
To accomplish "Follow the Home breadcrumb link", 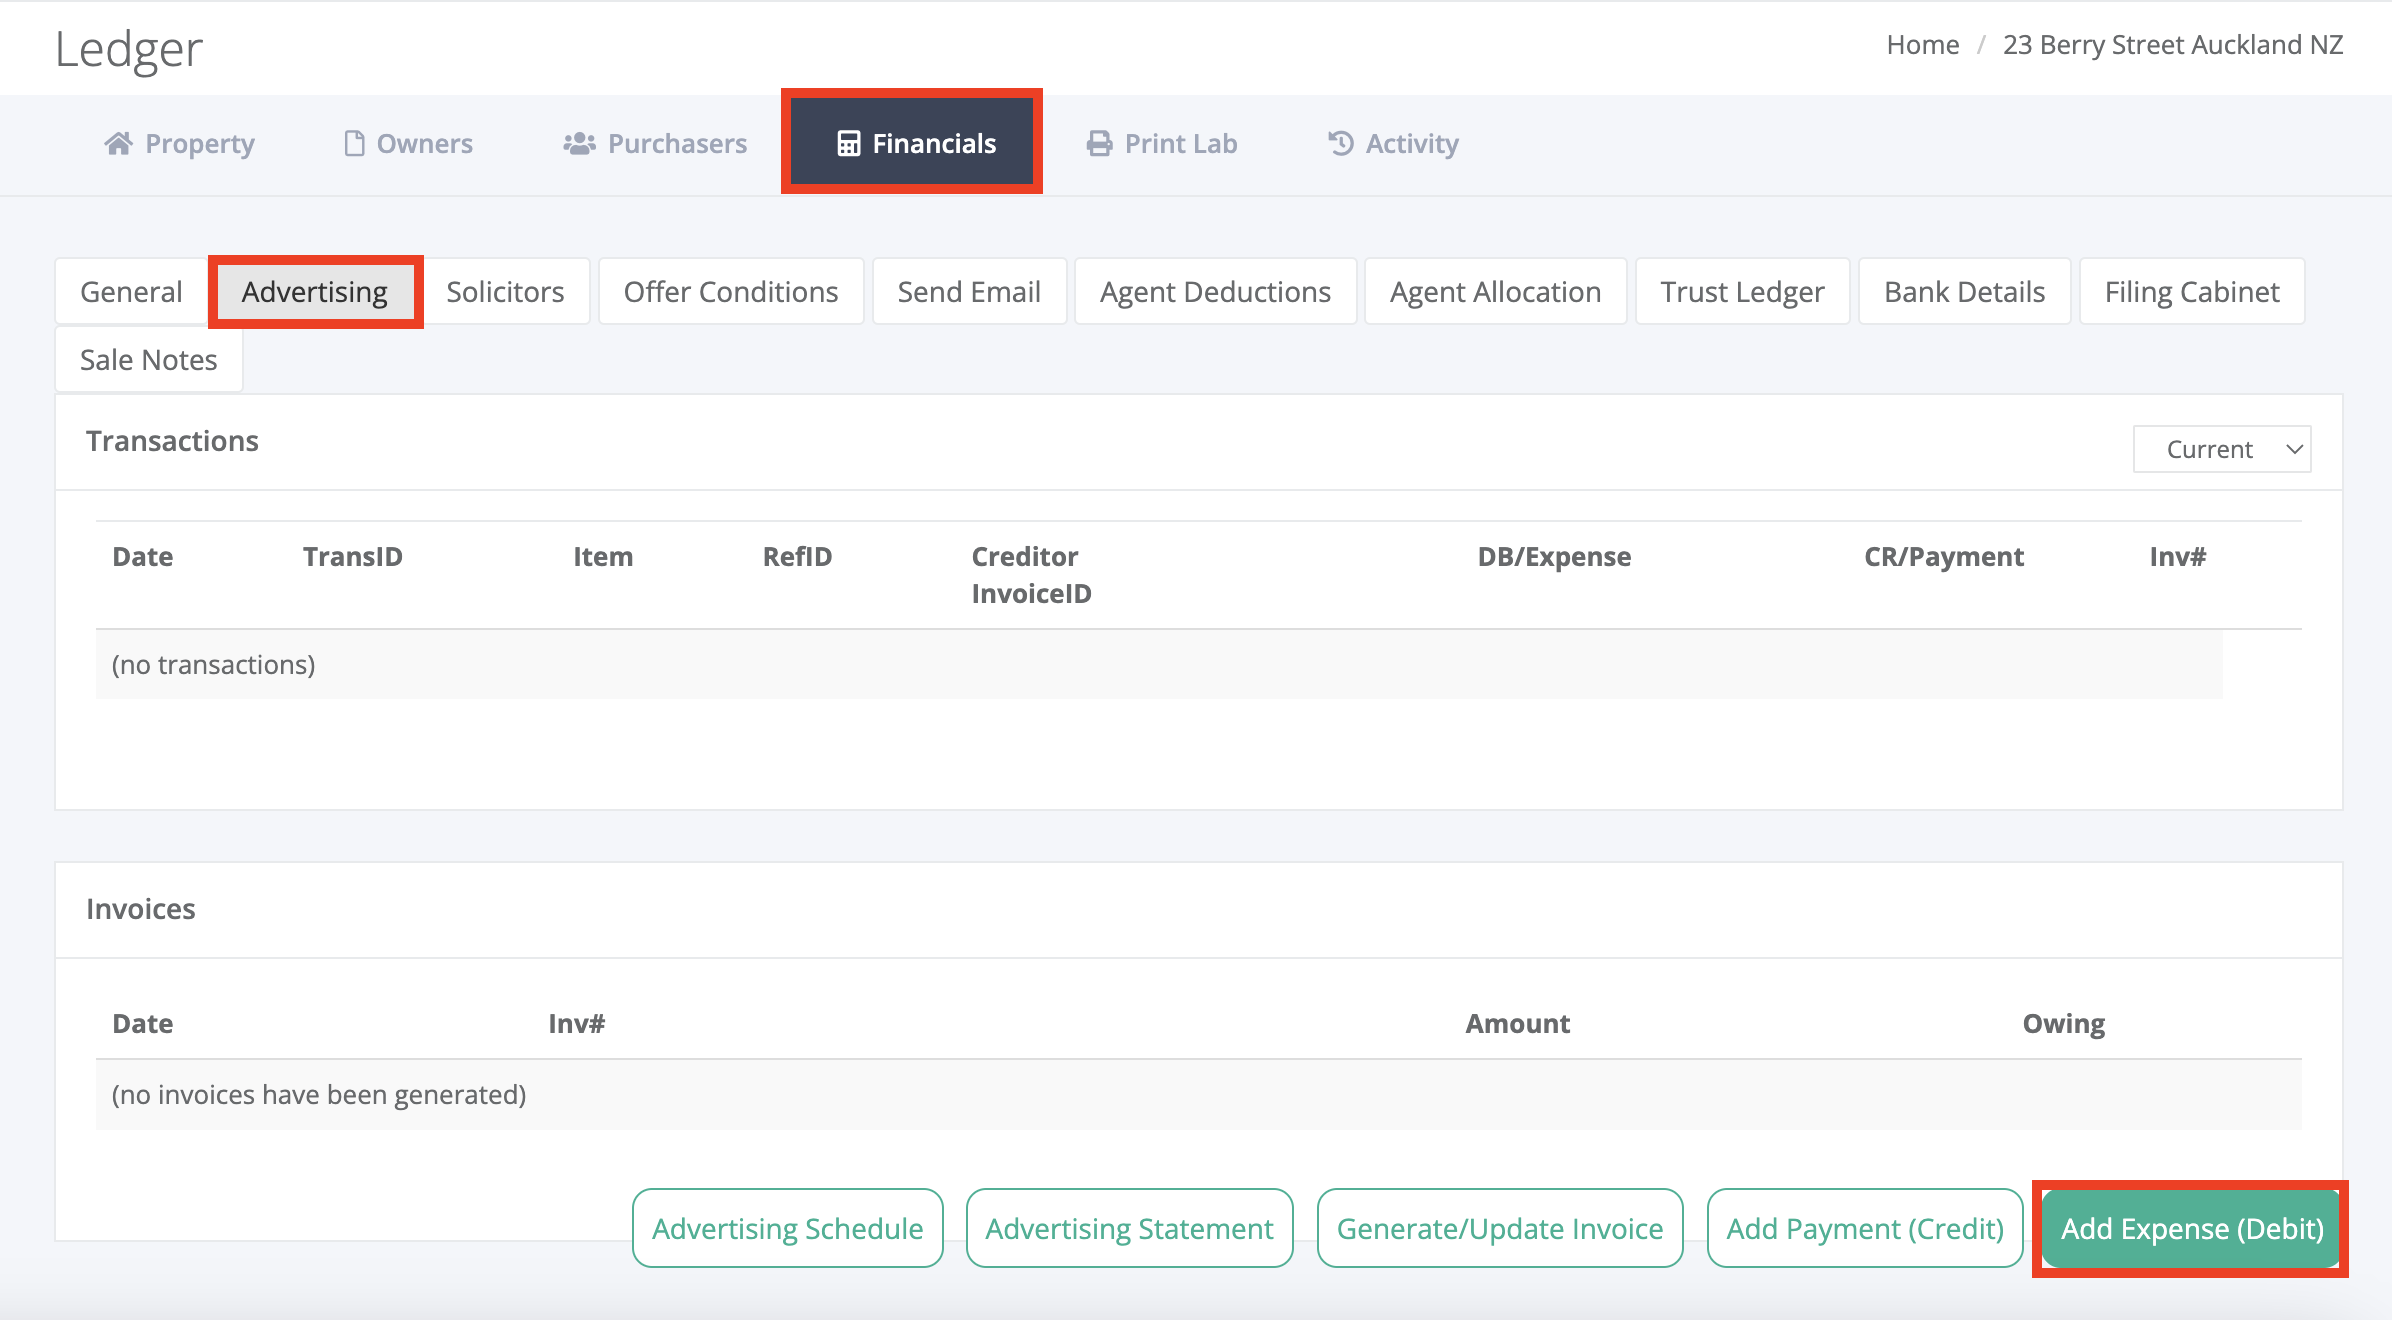I will [x=1922, y=45].
